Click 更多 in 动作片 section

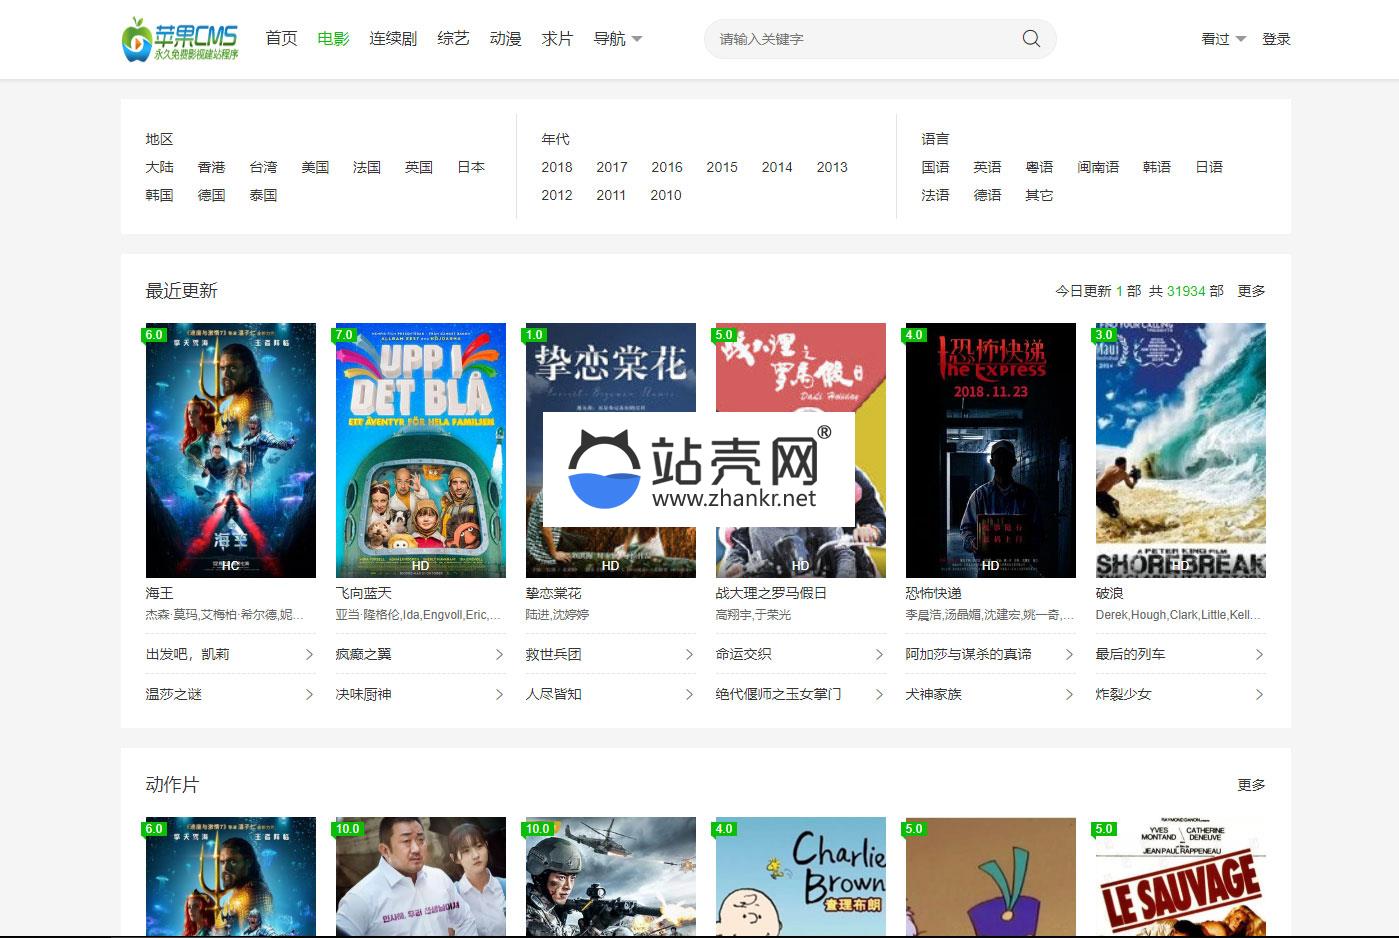pyautogui.click(x=1251, y=785)
